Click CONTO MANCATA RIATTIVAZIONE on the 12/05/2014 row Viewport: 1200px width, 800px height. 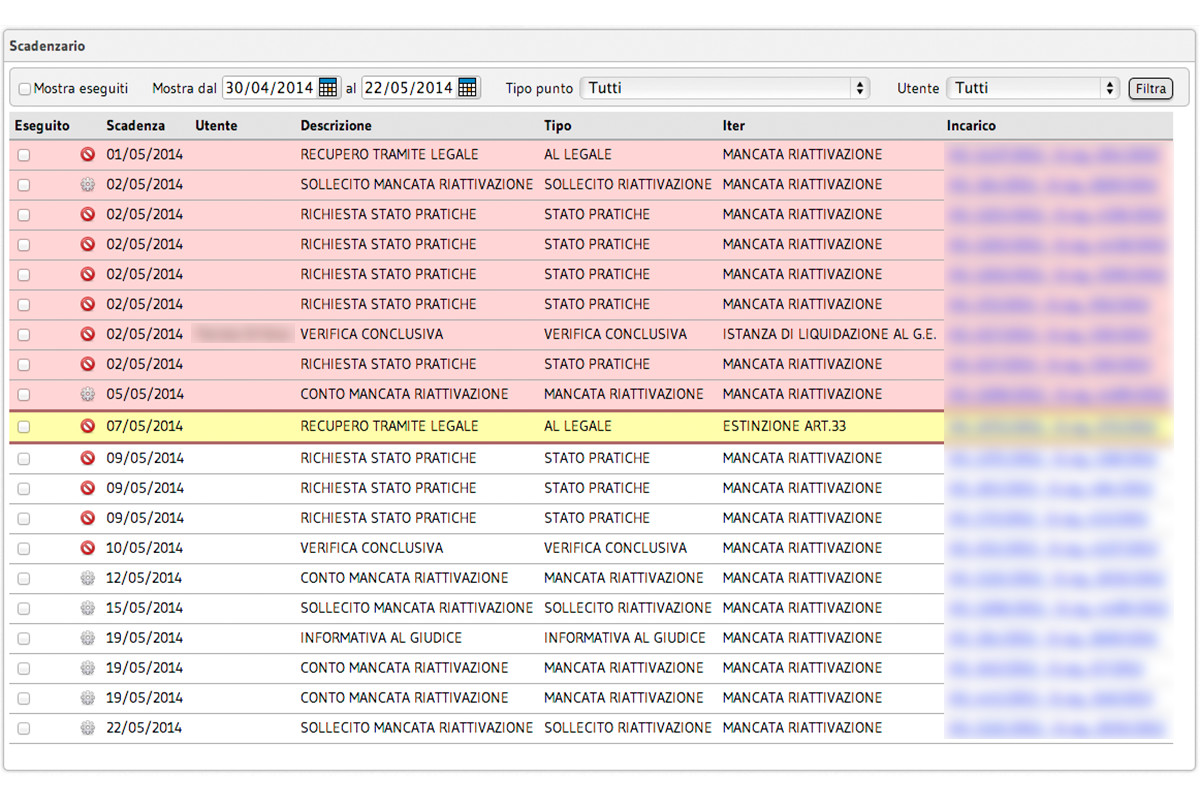coord(404,578)
